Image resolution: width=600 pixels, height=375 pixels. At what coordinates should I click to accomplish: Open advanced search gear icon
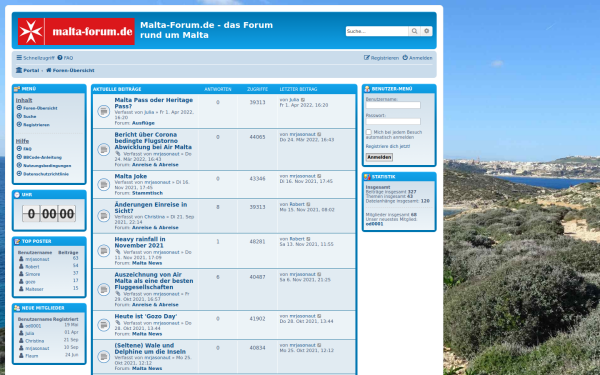coord(427,31)
